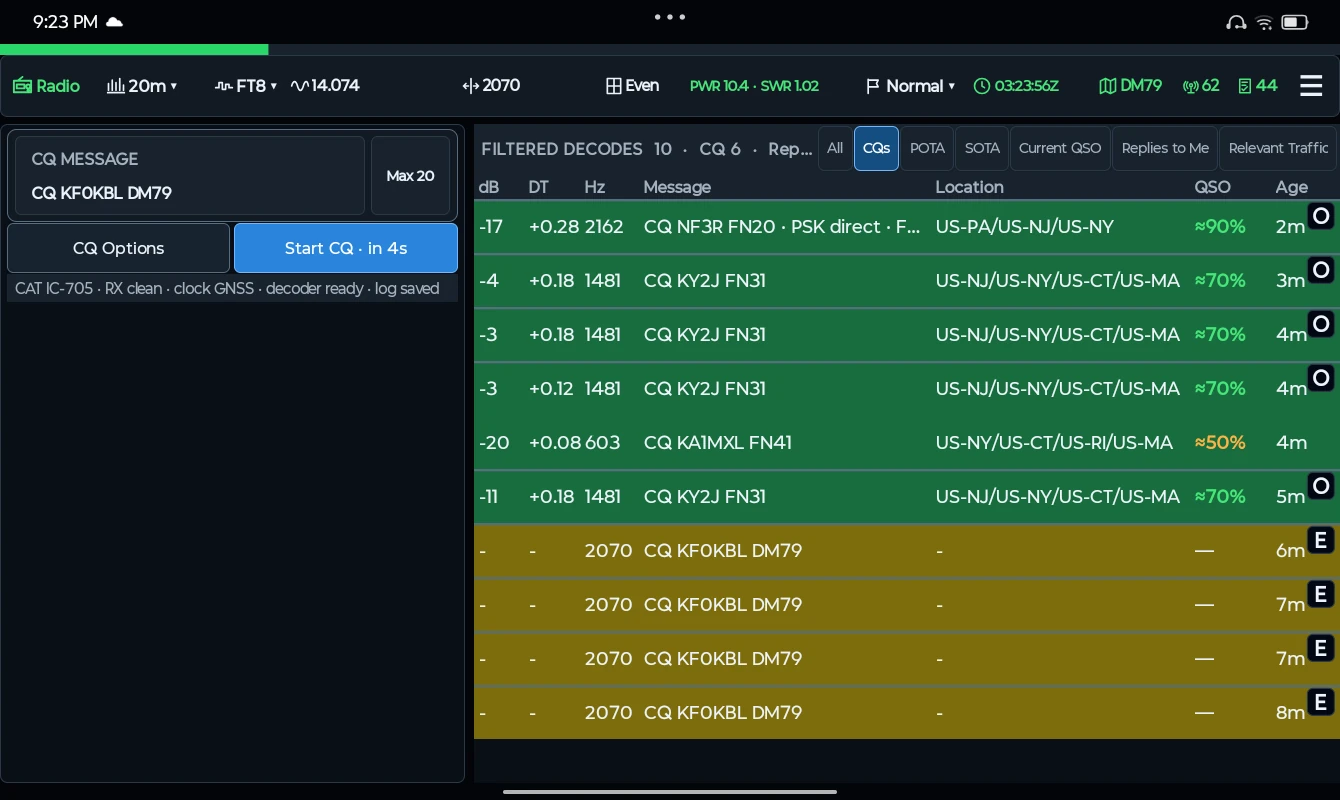
Task: Tap the 2070 audio offset indicator
Action: [491, 86]
